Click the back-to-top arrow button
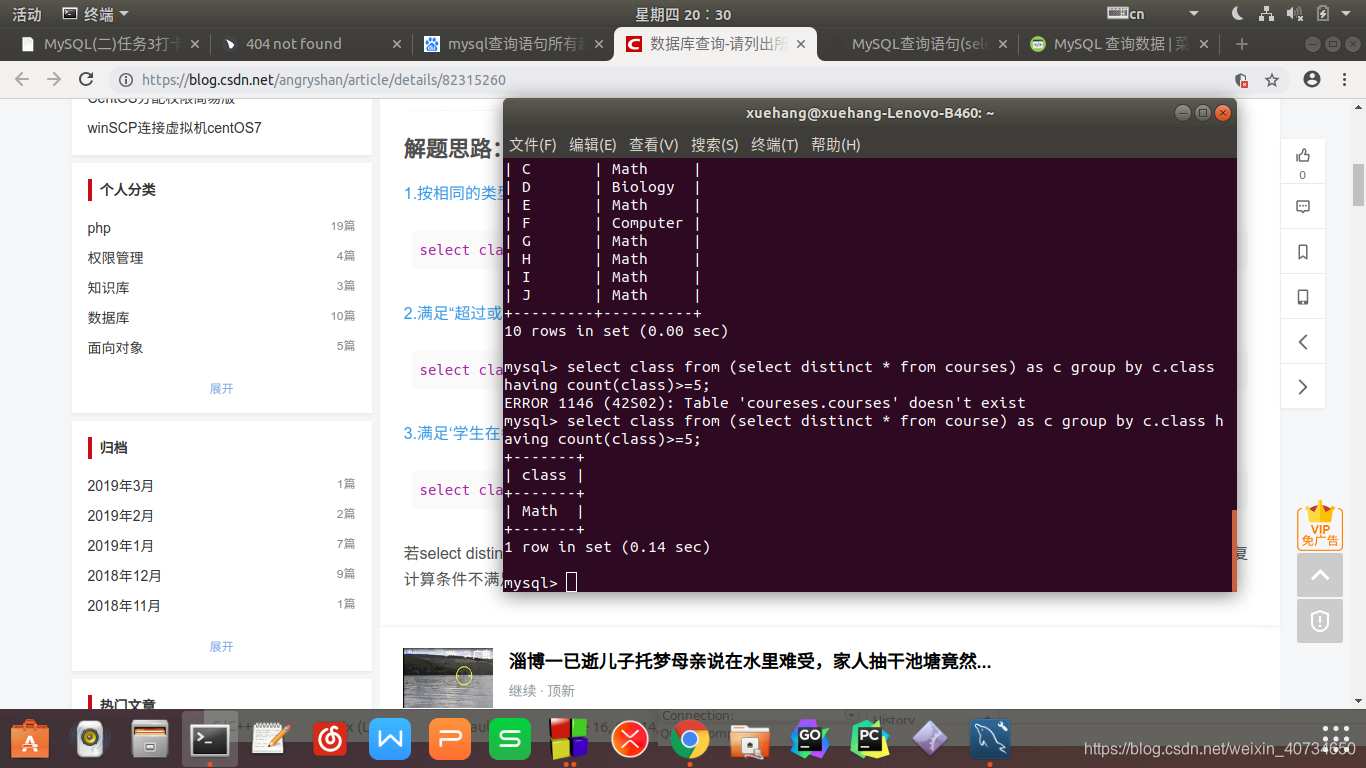Image resolution: width=1366 pixels, height=768 pixels. 1320,575
